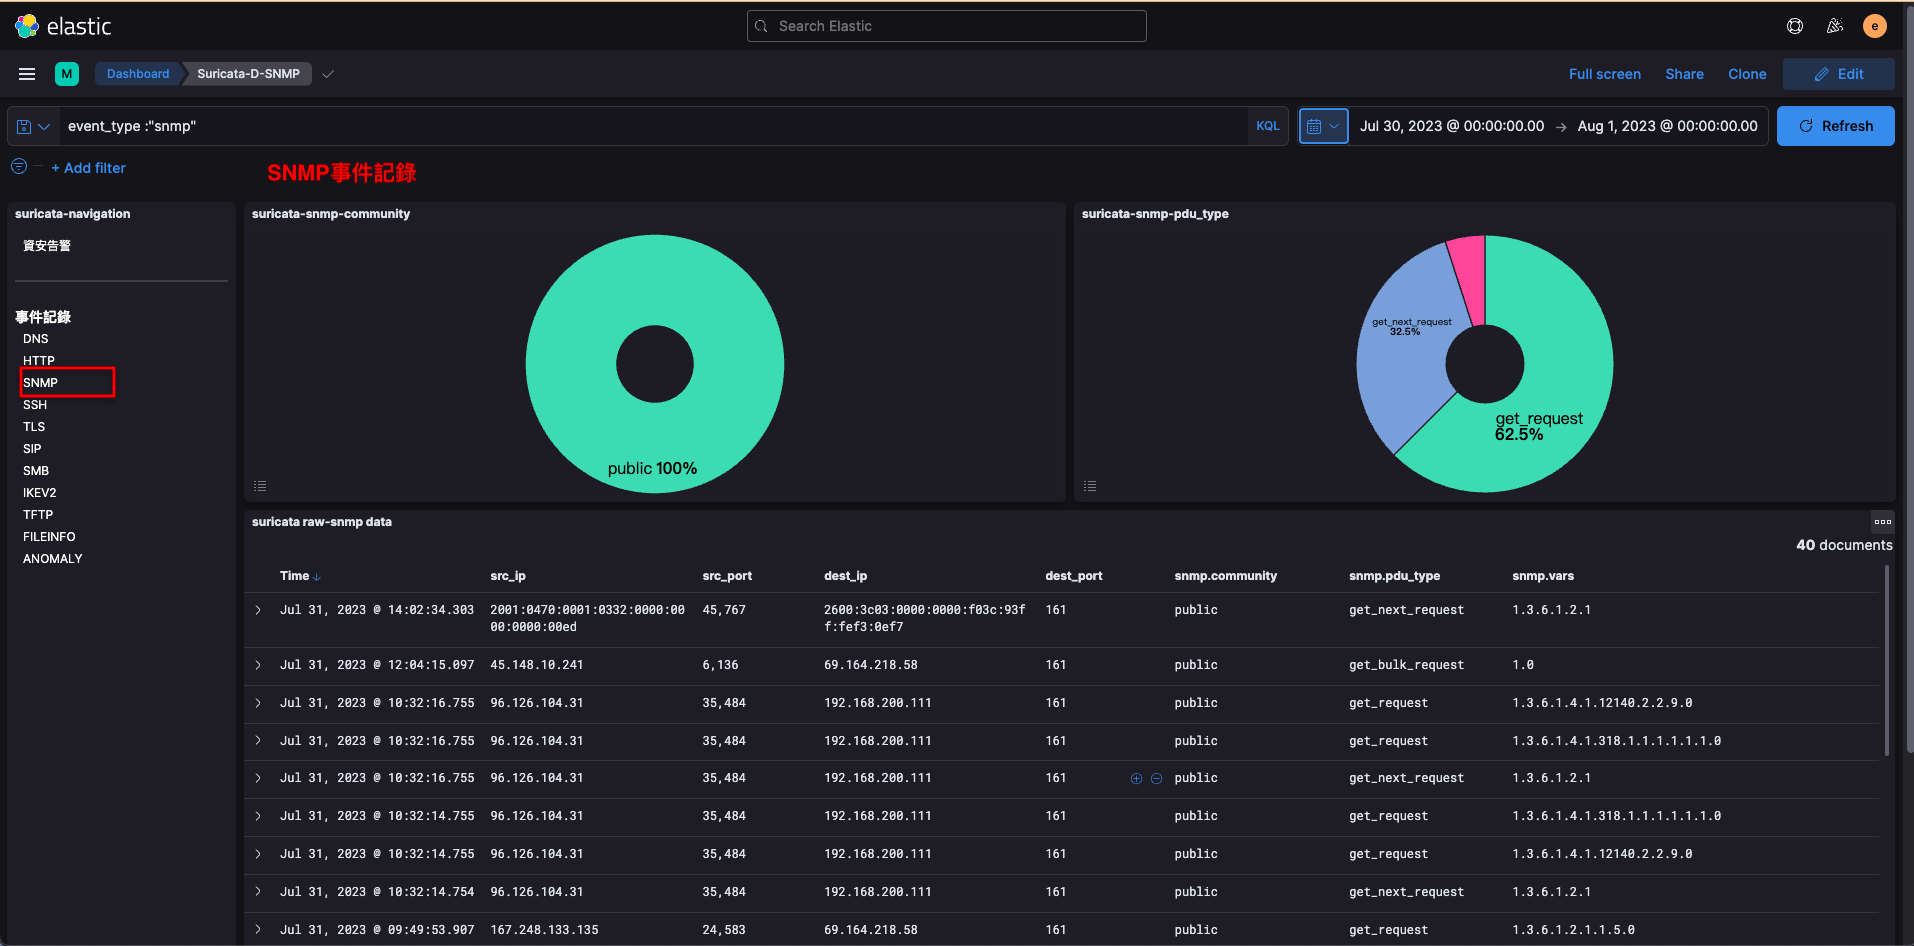Viewport: 1914px width, 946px height.
Task: Expand the 14:02:34.303 log row
Action: (258, 610)
